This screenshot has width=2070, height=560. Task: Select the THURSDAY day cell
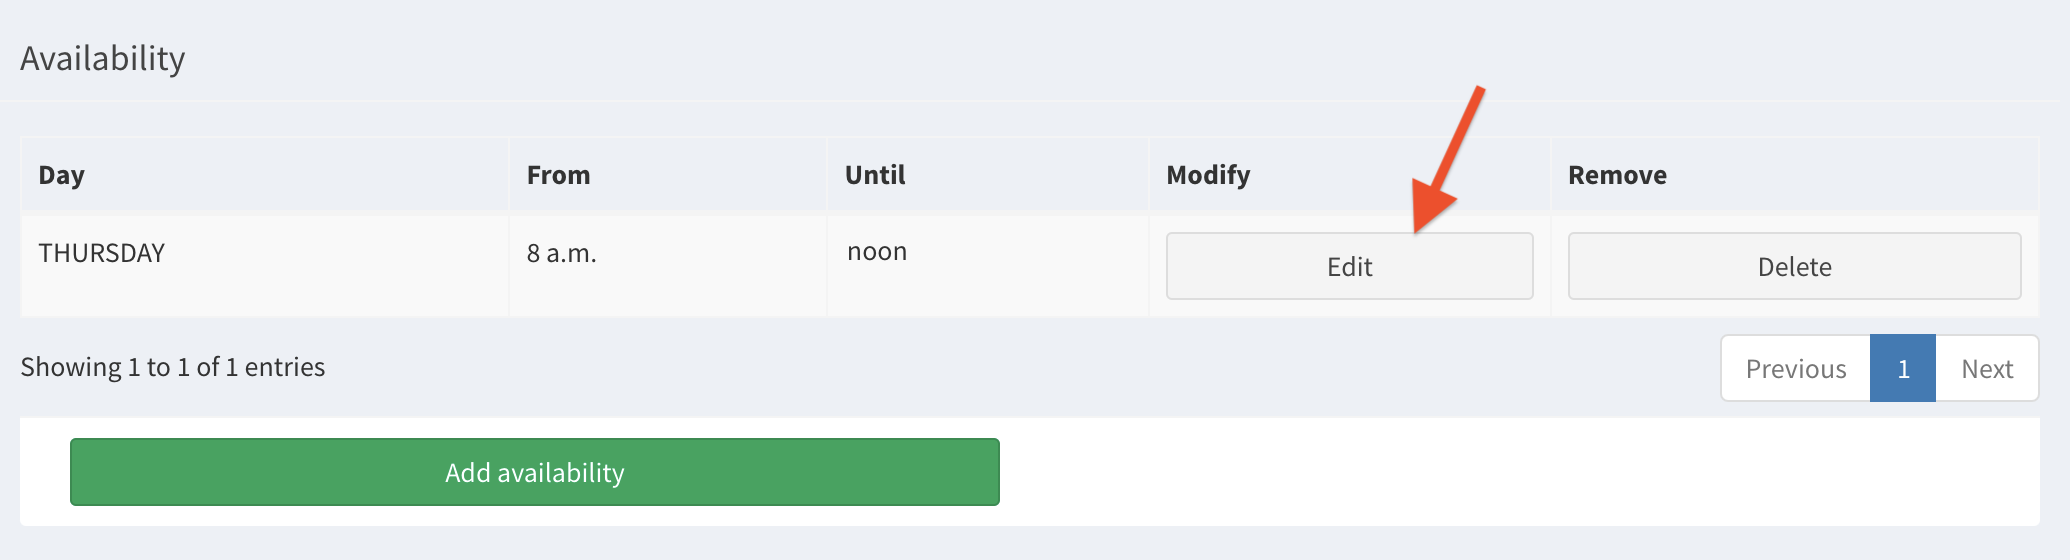pos(102,253)
